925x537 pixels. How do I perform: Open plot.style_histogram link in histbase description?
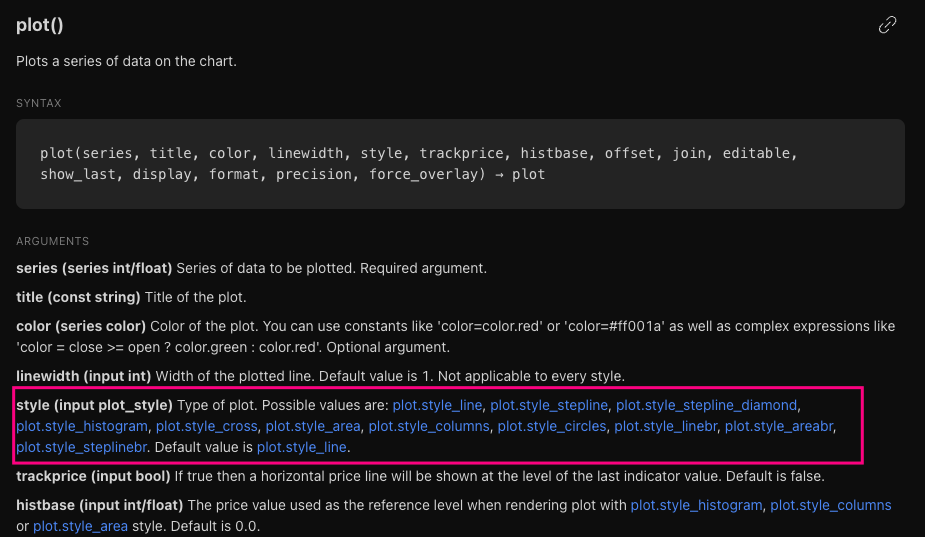(696, 506)
